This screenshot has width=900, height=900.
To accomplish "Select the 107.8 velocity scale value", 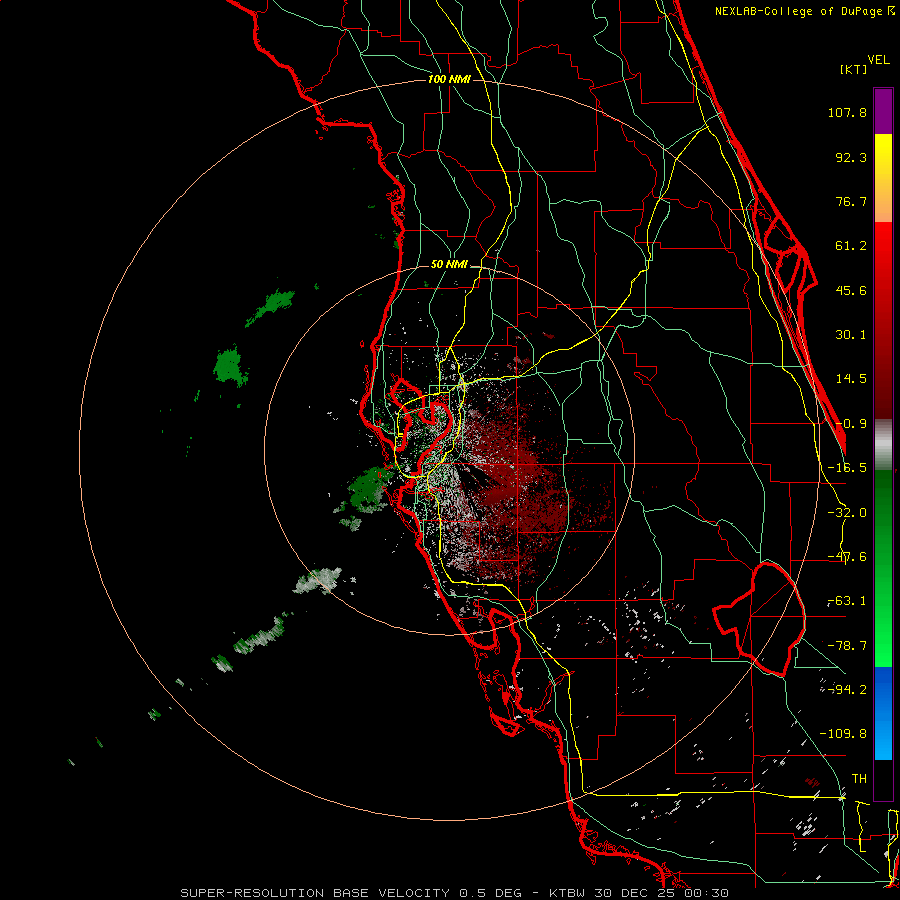I will (847, 112).
